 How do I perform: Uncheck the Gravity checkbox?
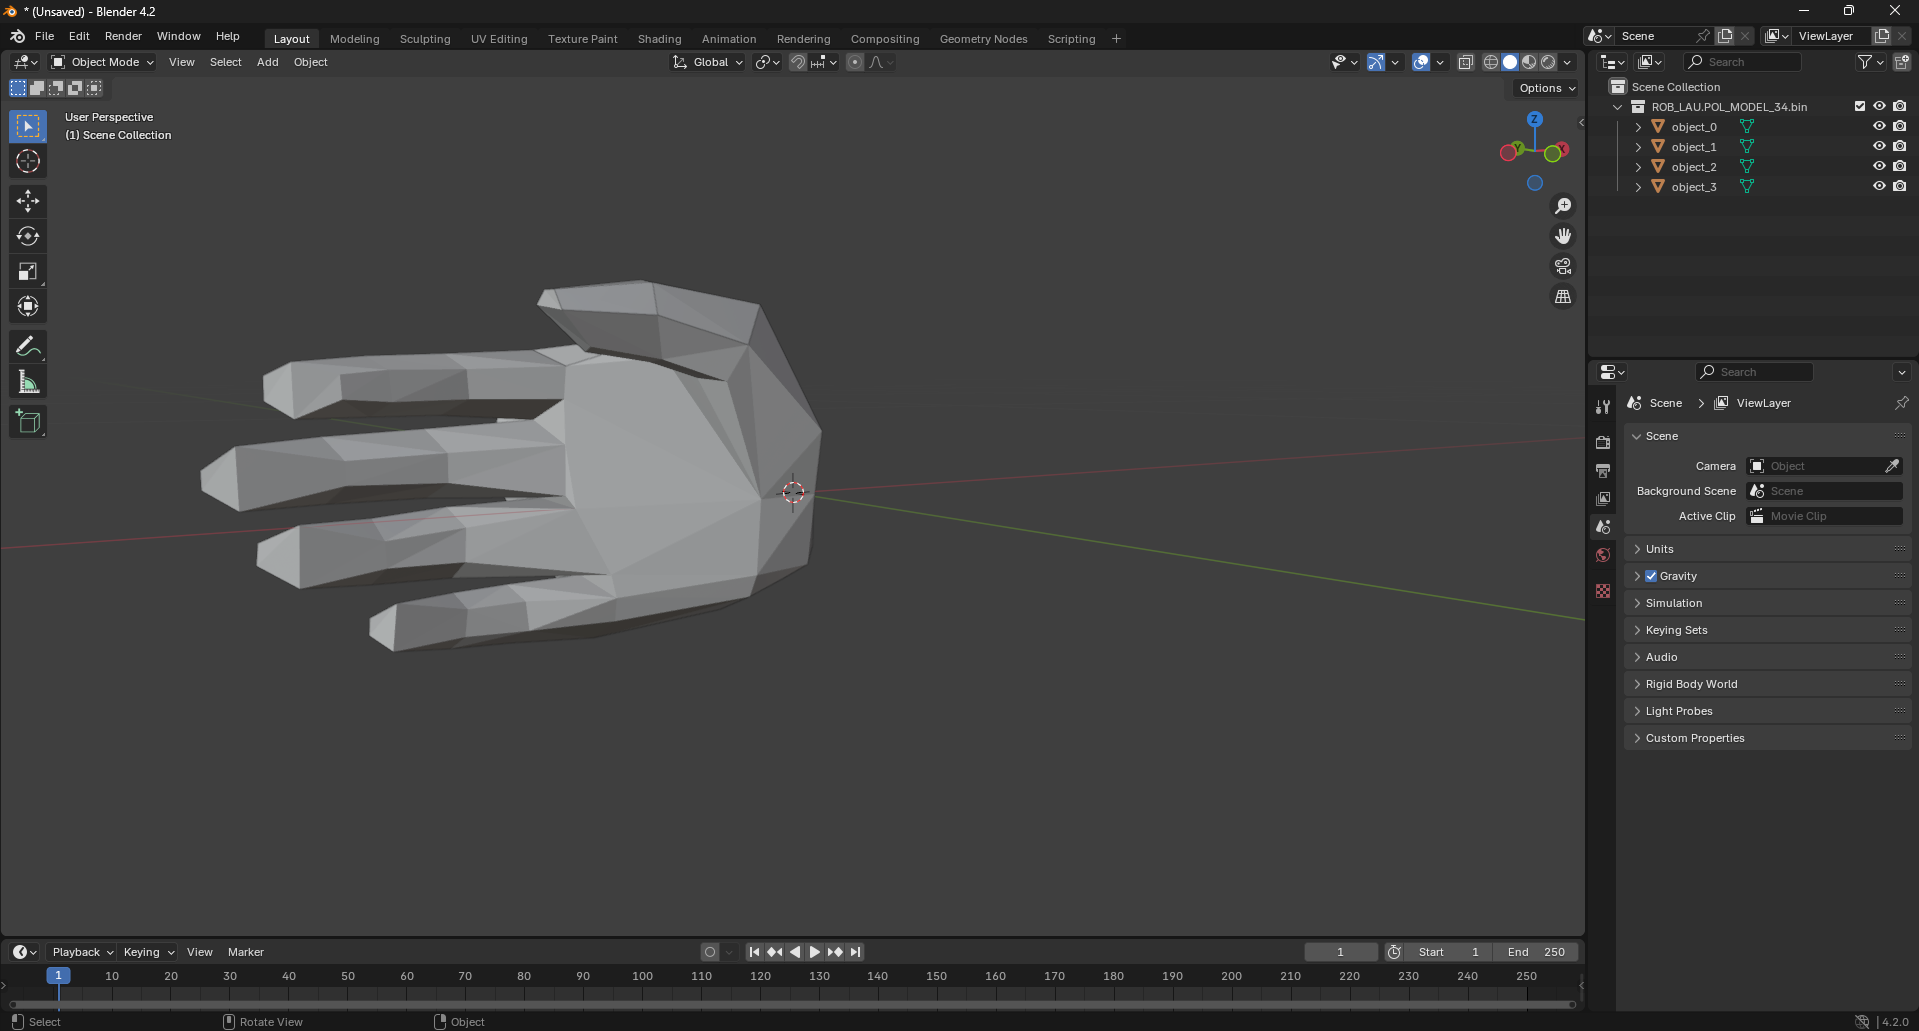1651,576
